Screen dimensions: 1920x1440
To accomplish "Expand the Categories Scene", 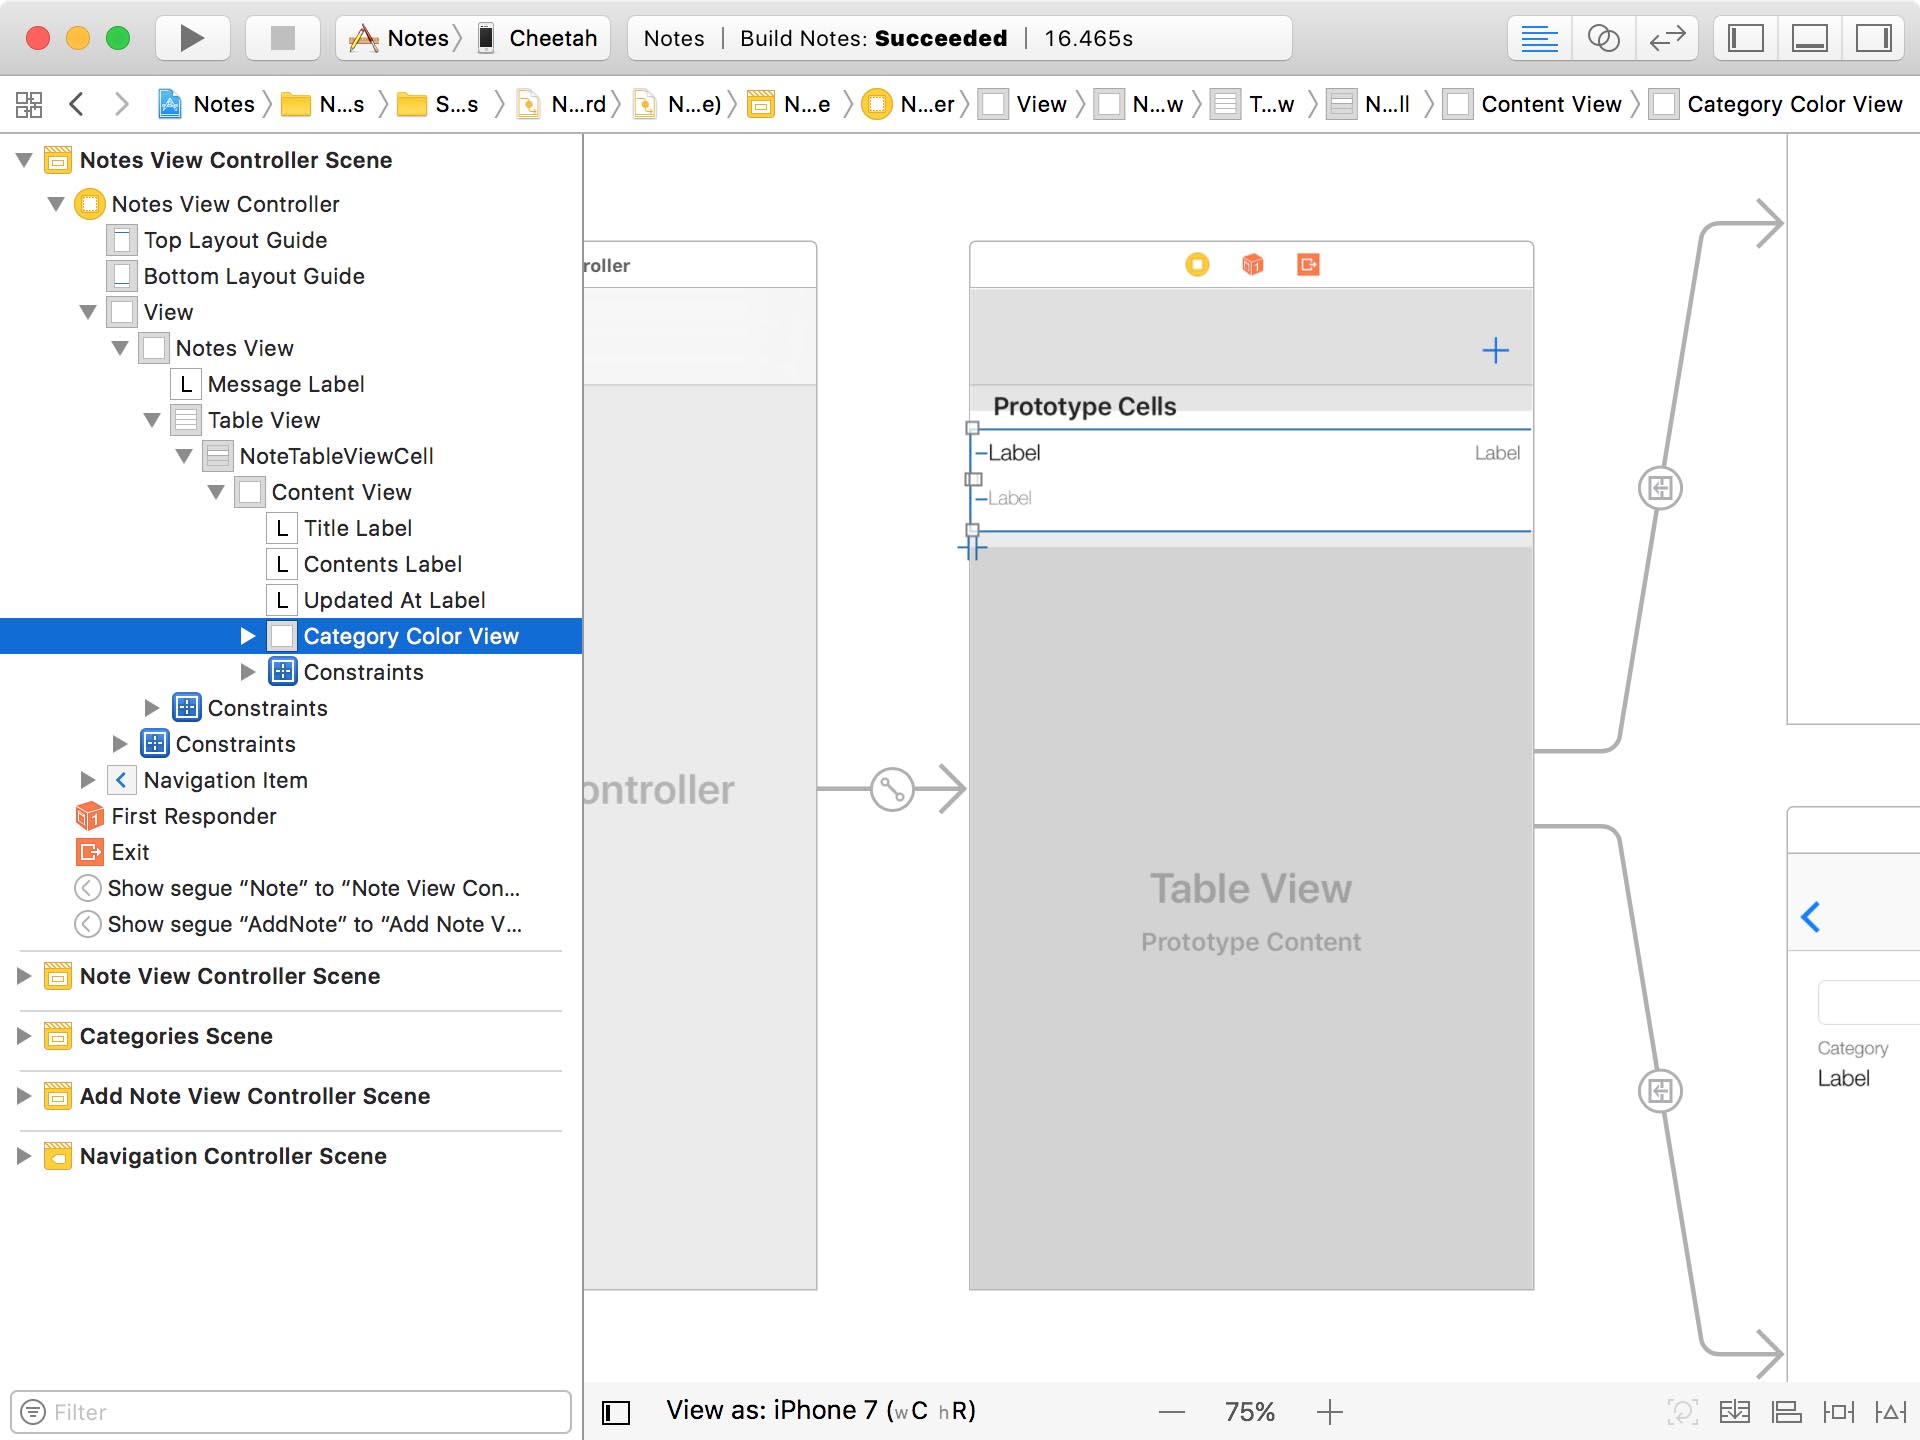I will tap(24, 1036).
